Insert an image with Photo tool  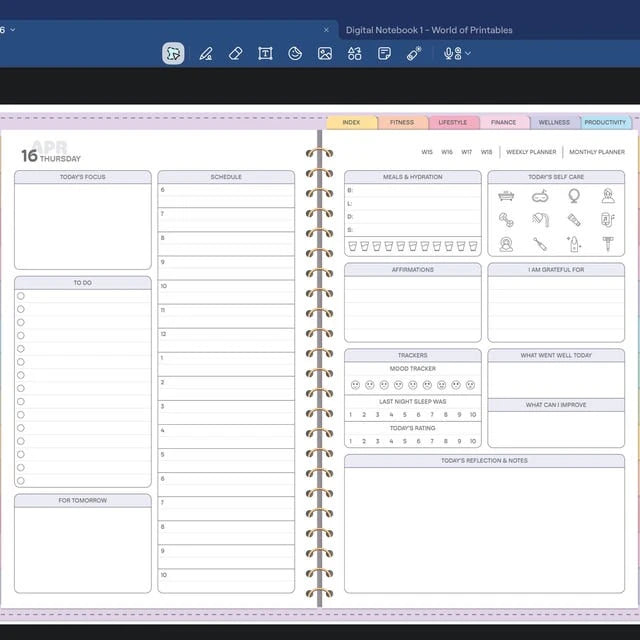click(x=325, y=53)
